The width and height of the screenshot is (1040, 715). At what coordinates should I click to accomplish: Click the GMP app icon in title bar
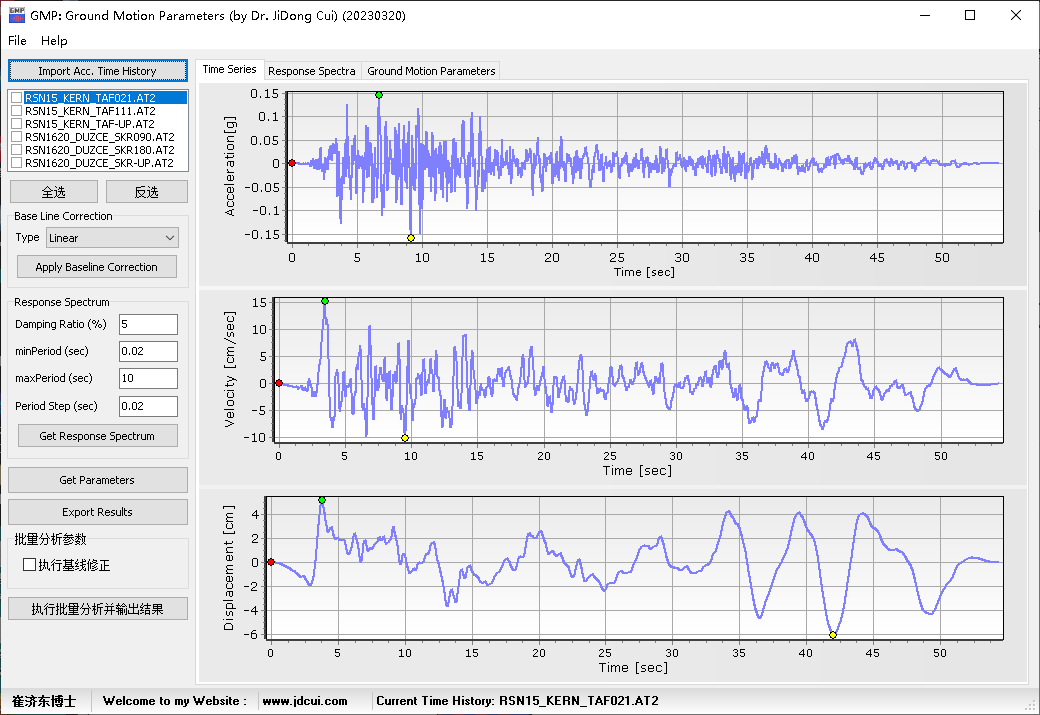tap(17, 15)
